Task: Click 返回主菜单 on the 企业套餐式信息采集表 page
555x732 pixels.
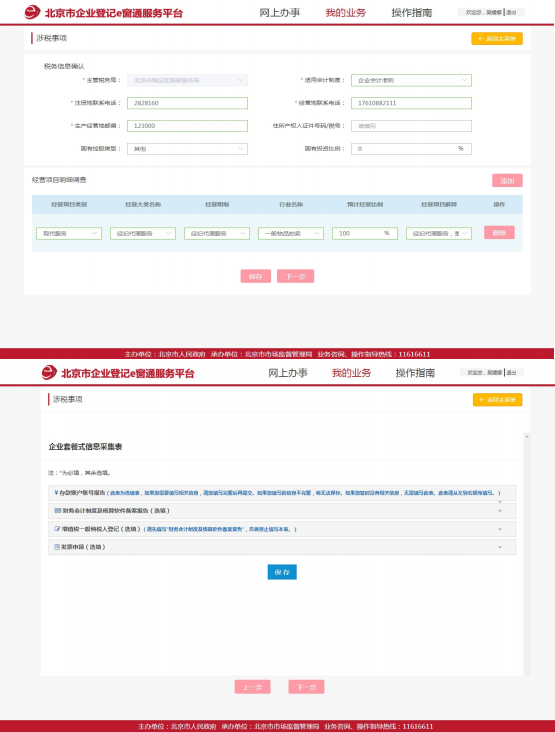Action: pos(497,400)
